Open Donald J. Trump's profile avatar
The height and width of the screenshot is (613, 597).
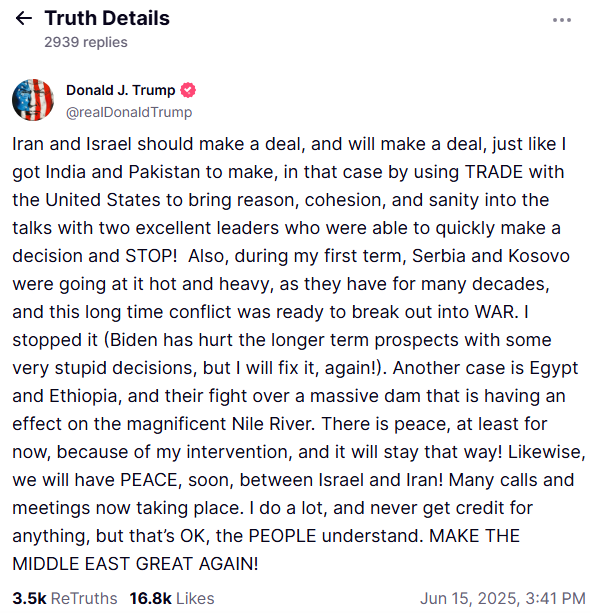click(33, 100)
